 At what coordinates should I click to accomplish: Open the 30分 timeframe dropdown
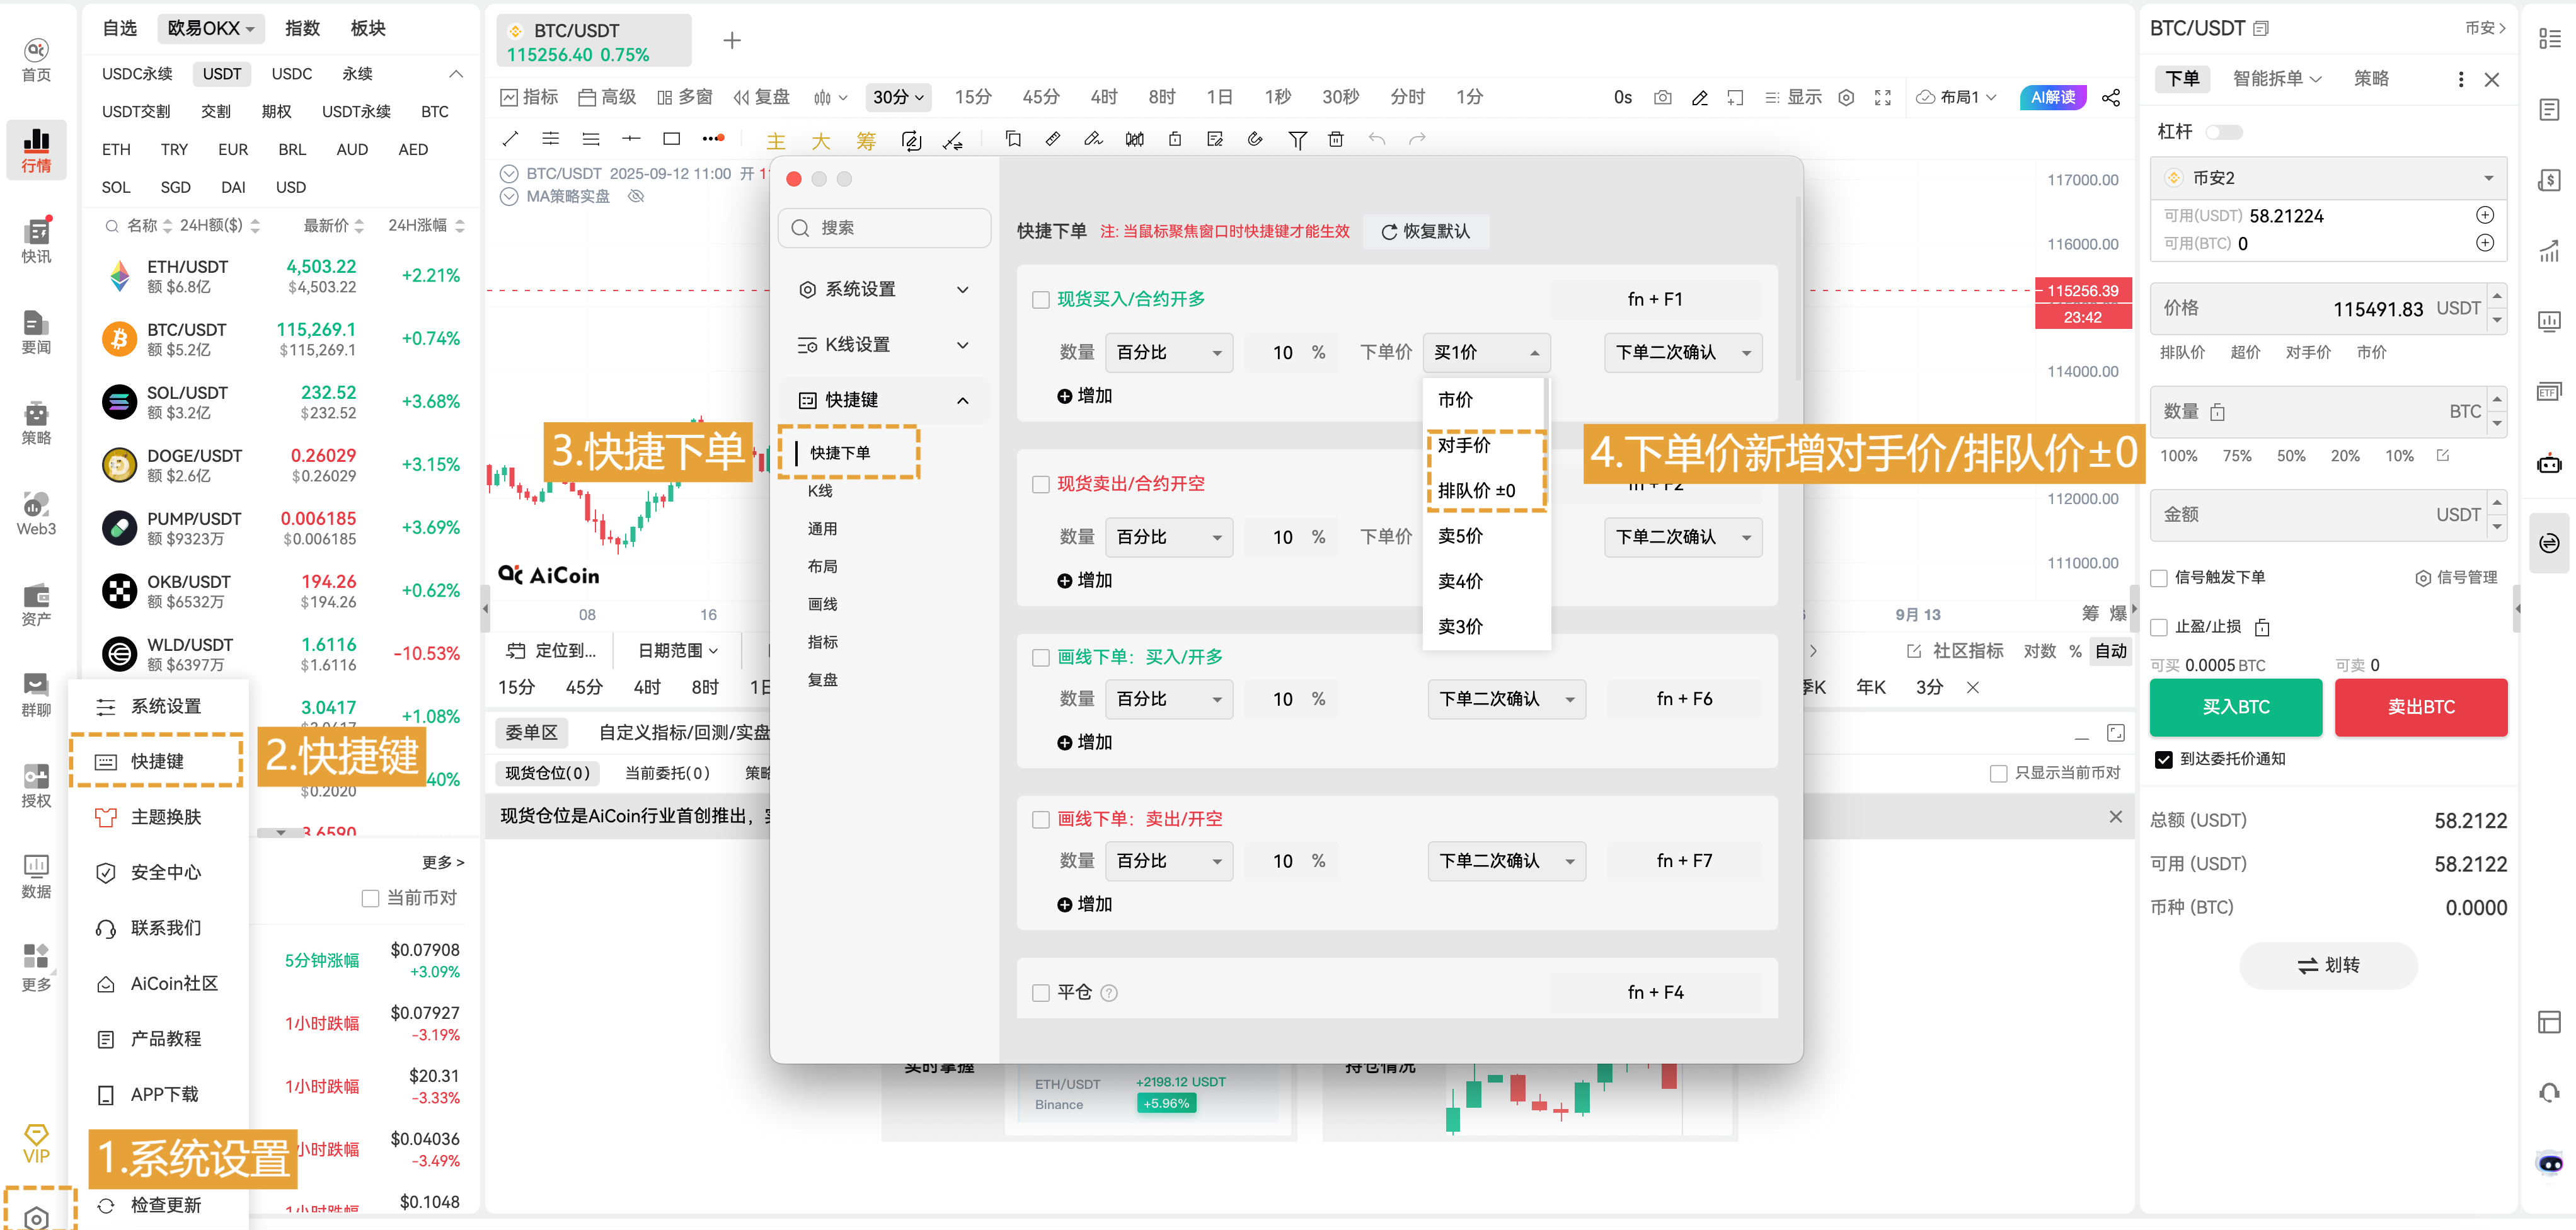pyautogui.click(x=897, y=97)
